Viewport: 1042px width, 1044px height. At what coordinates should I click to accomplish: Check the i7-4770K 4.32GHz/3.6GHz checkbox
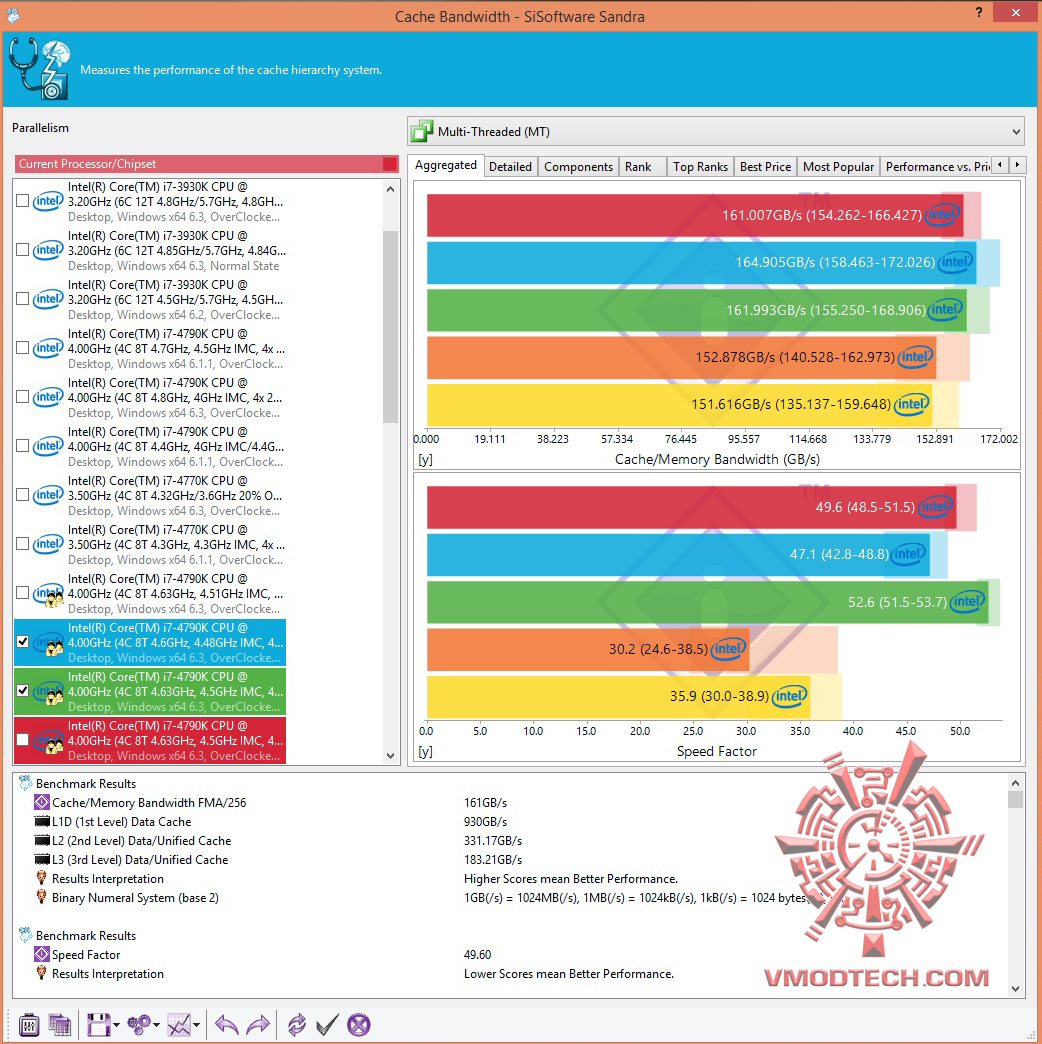[x=23, y=495]
